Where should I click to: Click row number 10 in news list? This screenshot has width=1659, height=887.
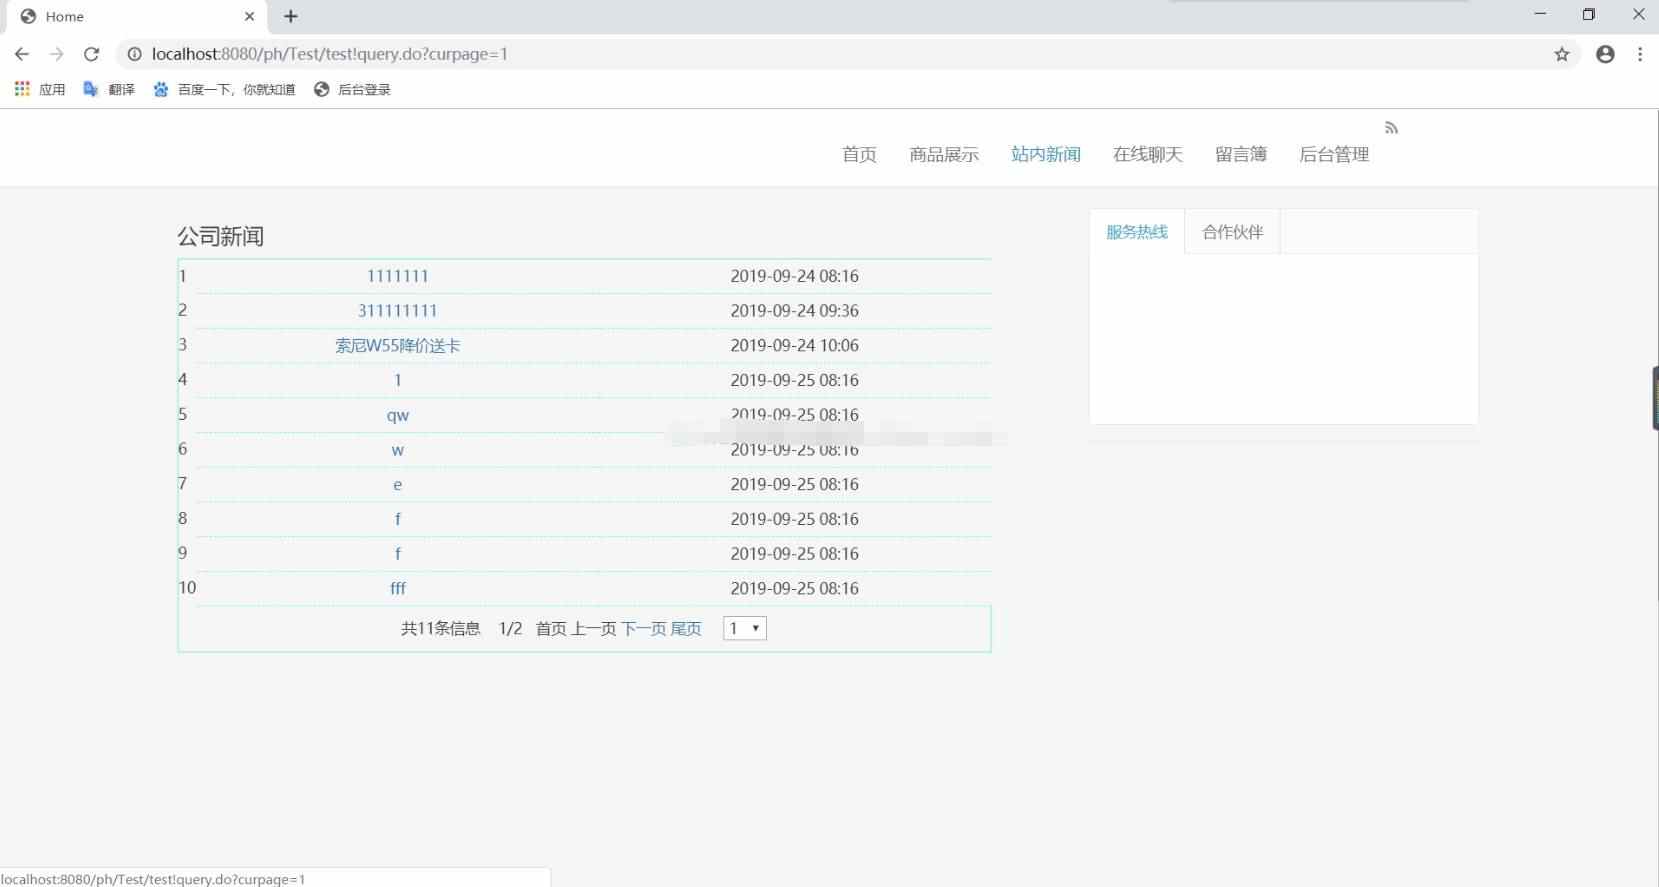click(x=187, y=588)
